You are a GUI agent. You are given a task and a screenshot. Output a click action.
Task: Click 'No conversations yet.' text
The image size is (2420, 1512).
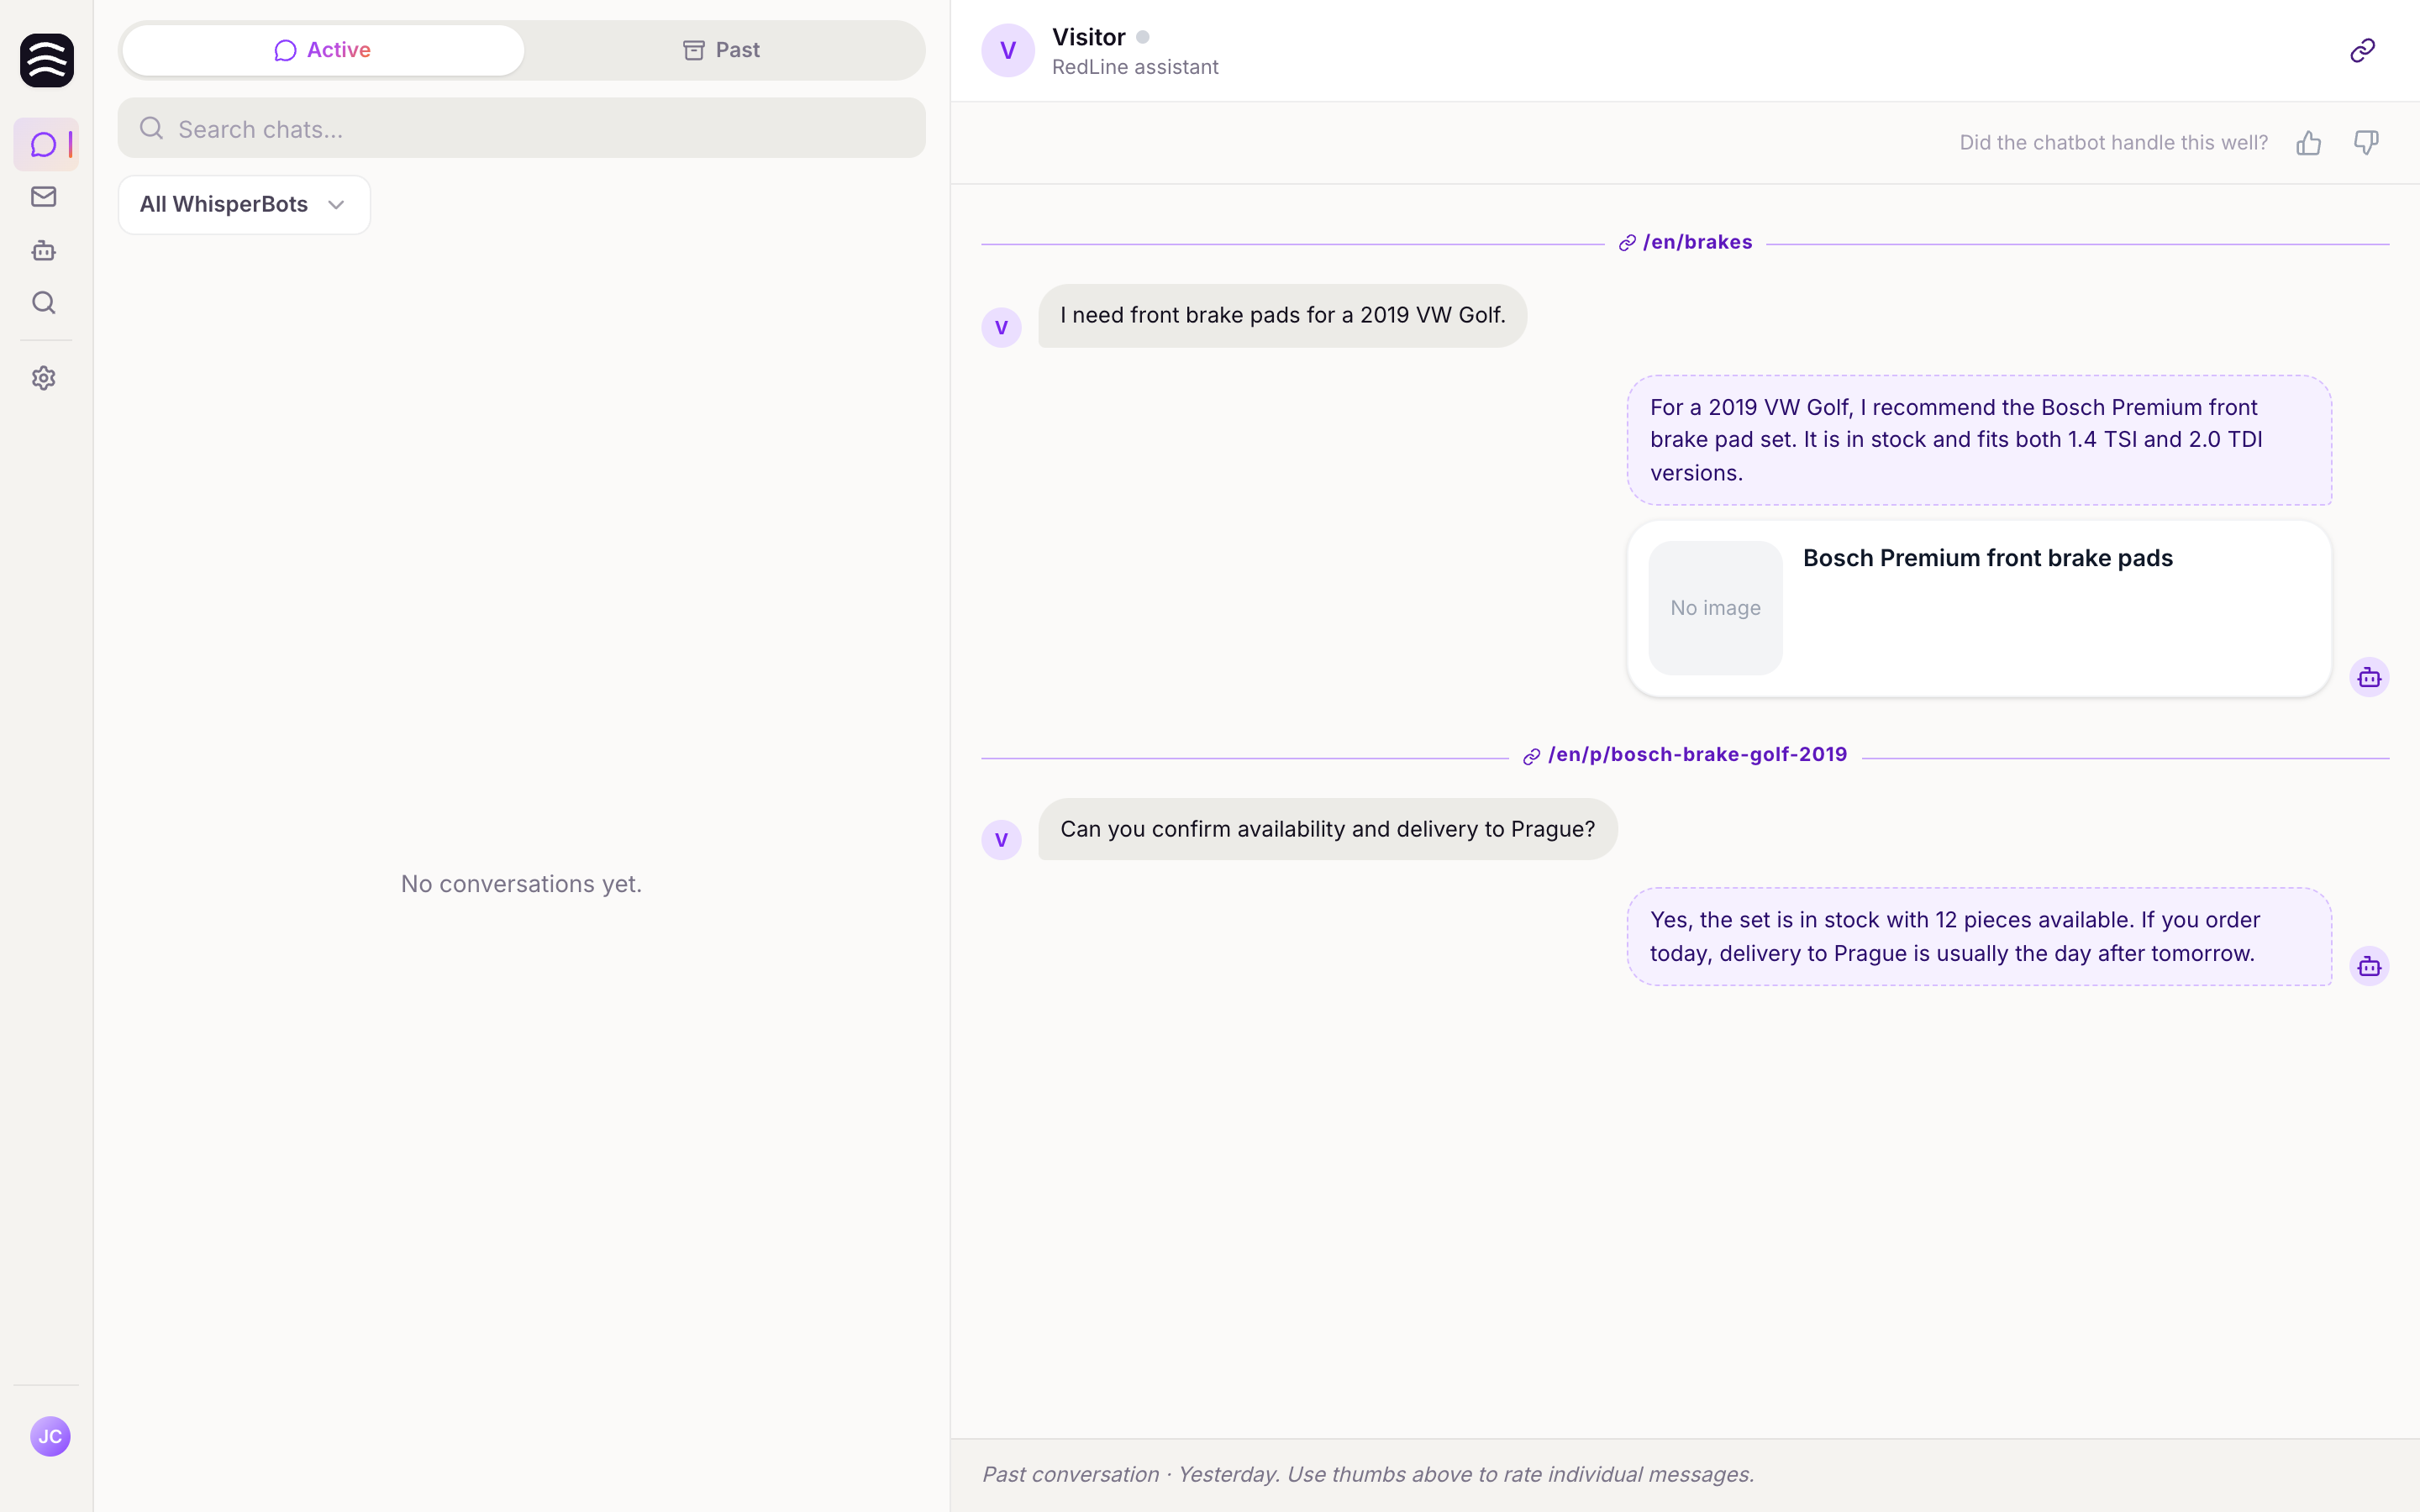(522, 884)
